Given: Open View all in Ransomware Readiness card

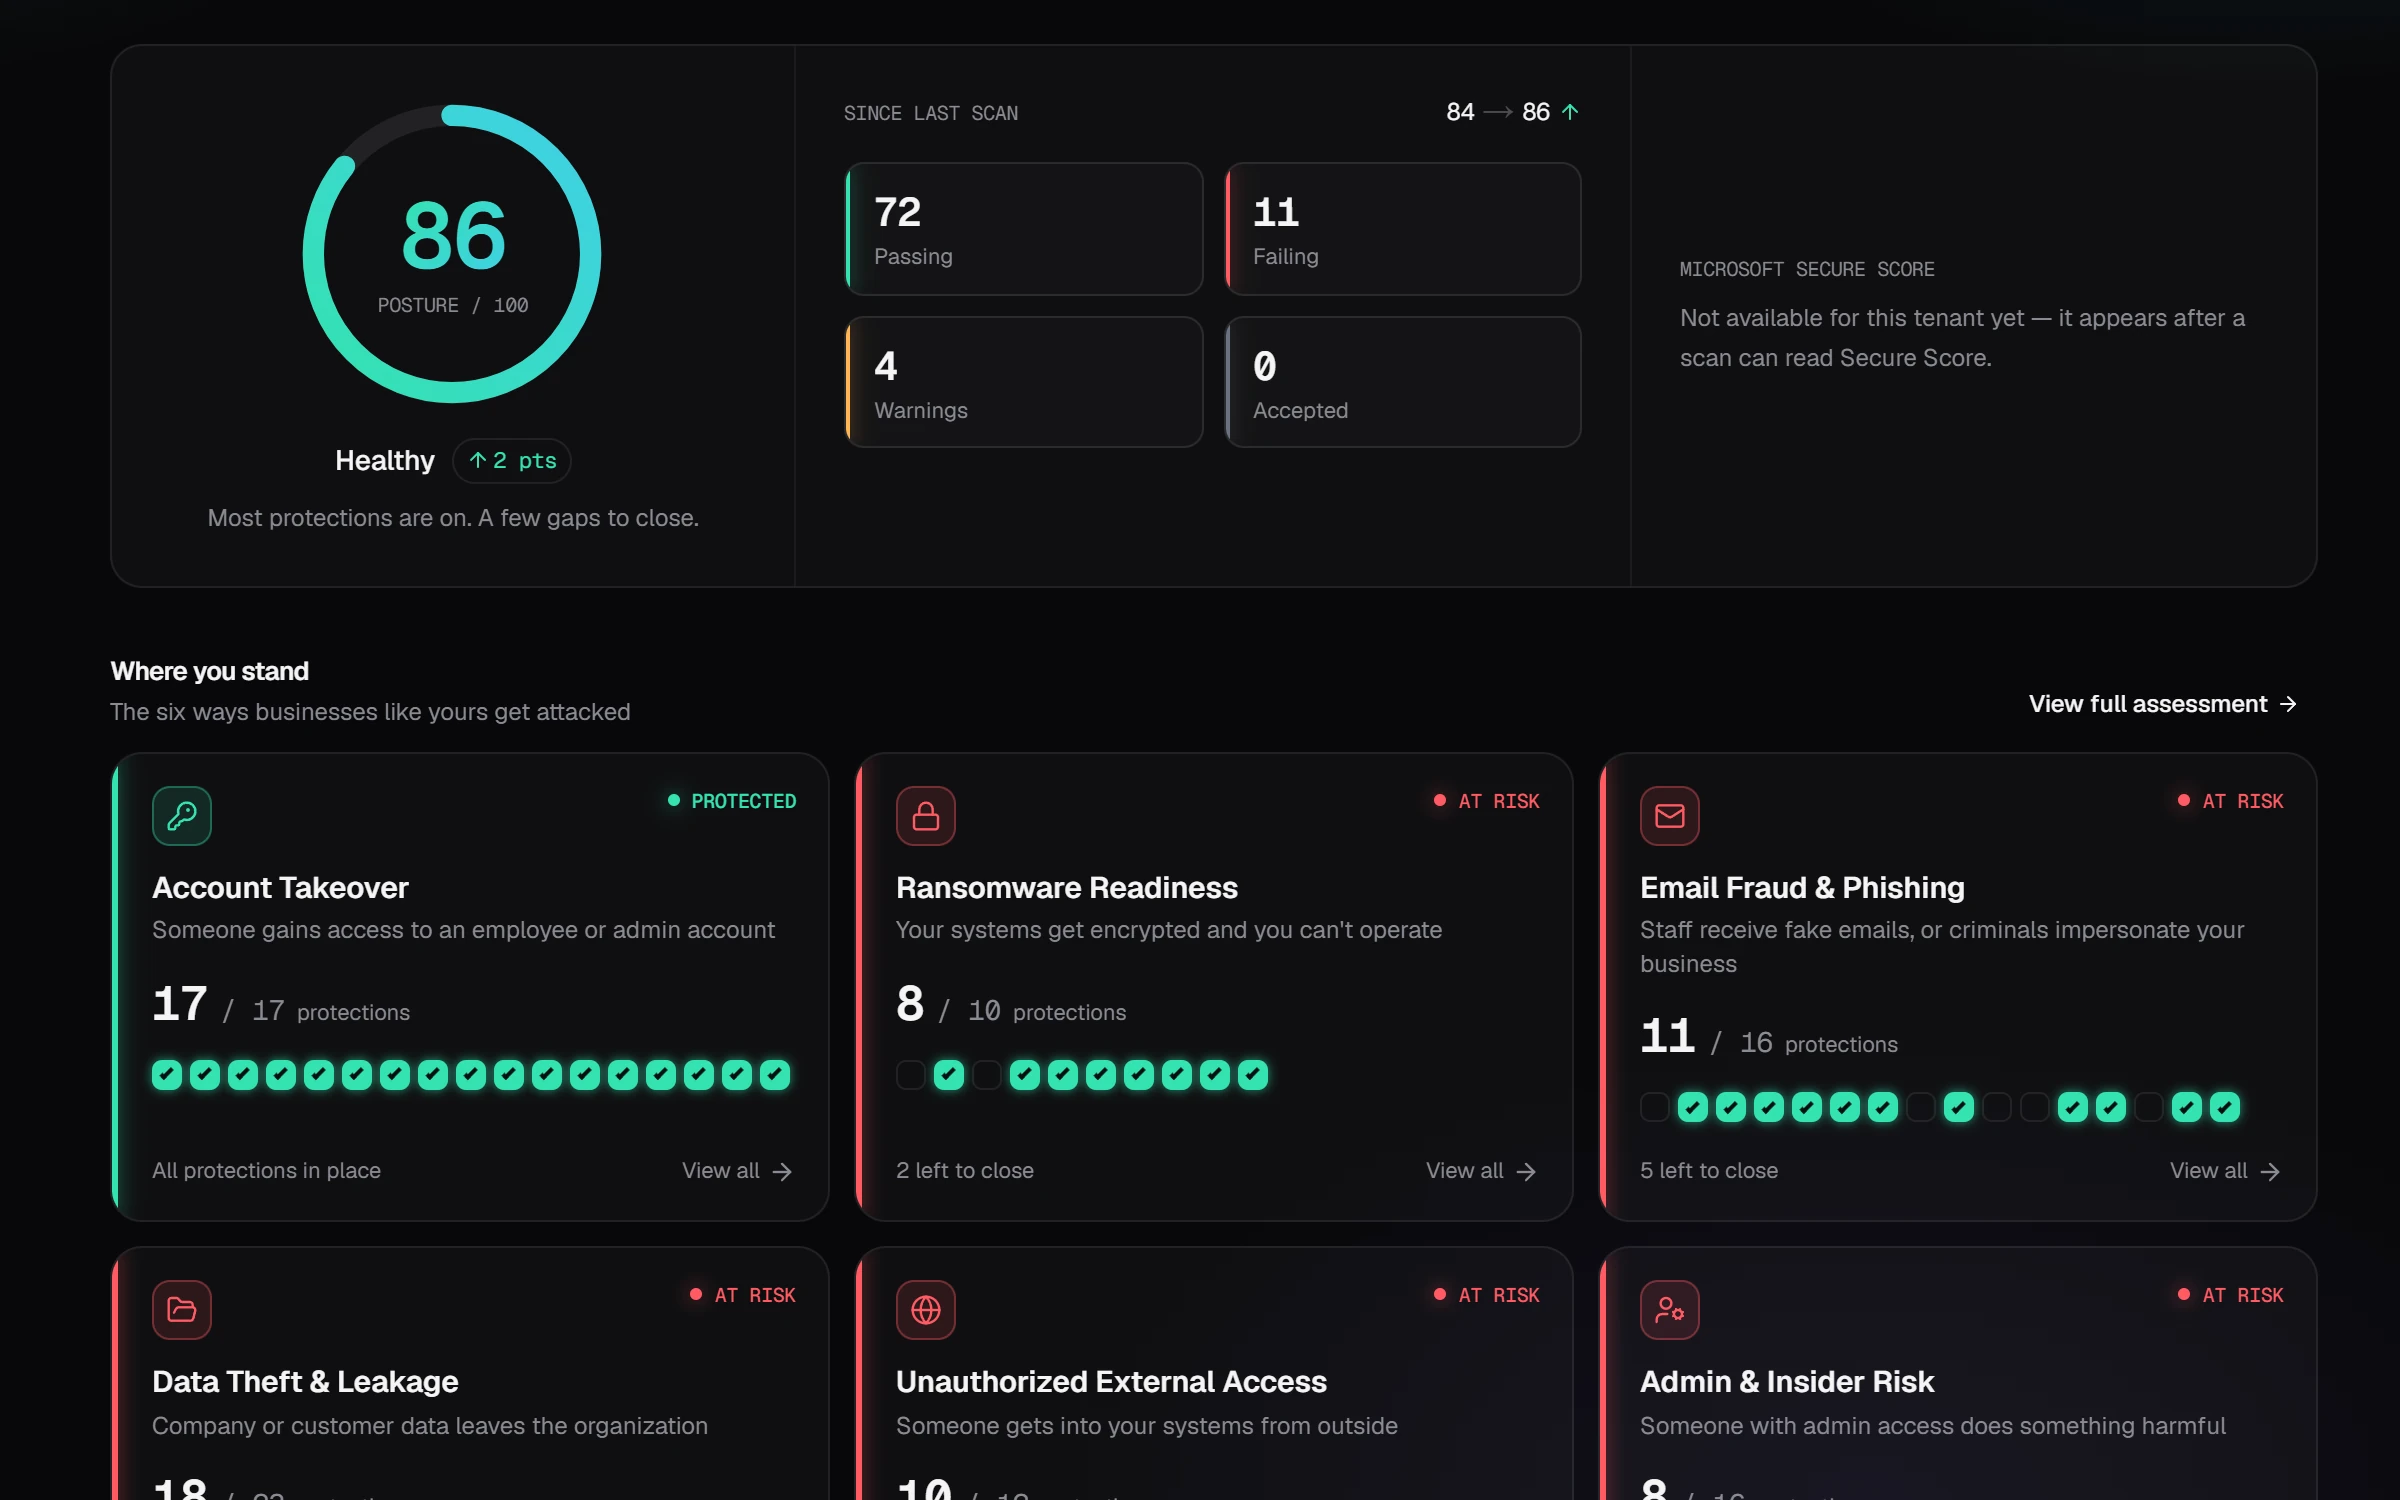Looking at the screenshot, I should point(1481,1171).
